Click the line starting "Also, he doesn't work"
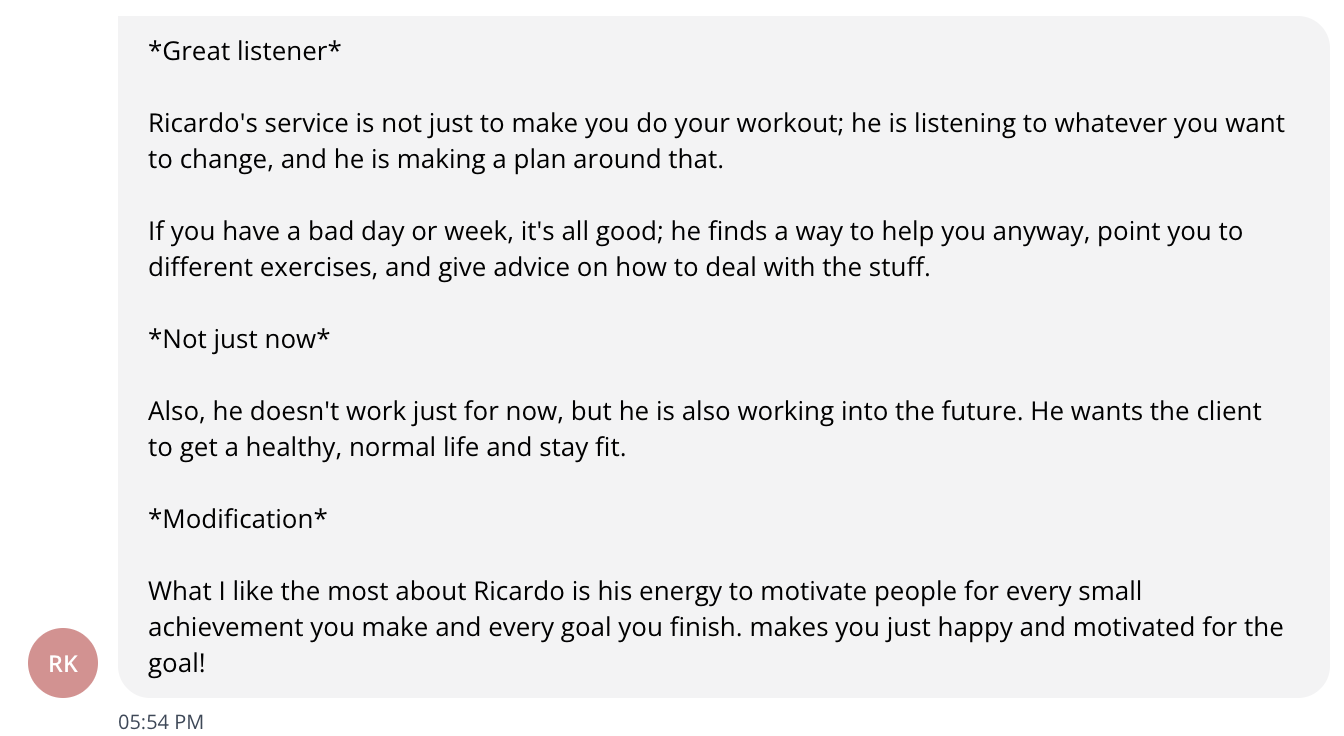 705,411
